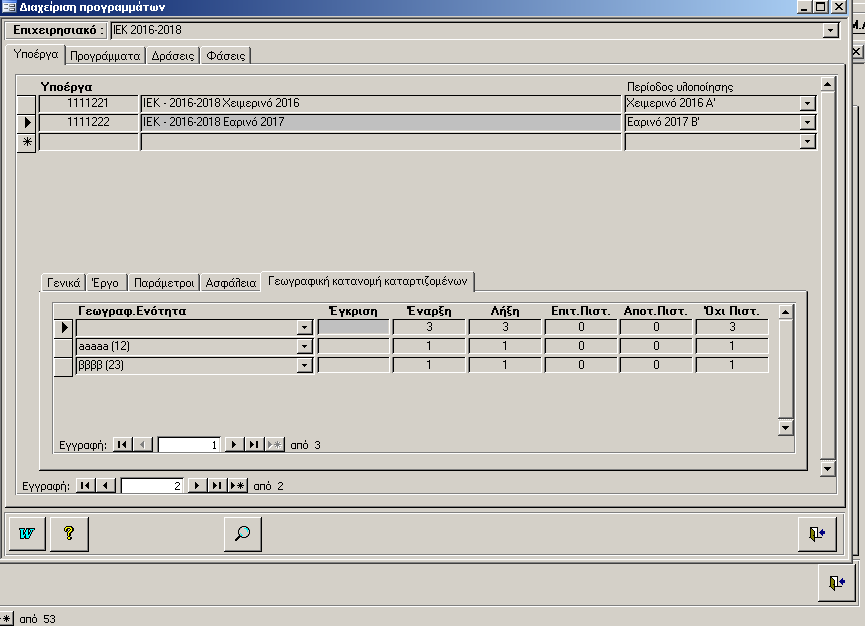Expand period dropdown for Χειμερινό 2016 Α'
Image resolution: width=865 pixels, height=626 pixels.
[x=807, y=103]
